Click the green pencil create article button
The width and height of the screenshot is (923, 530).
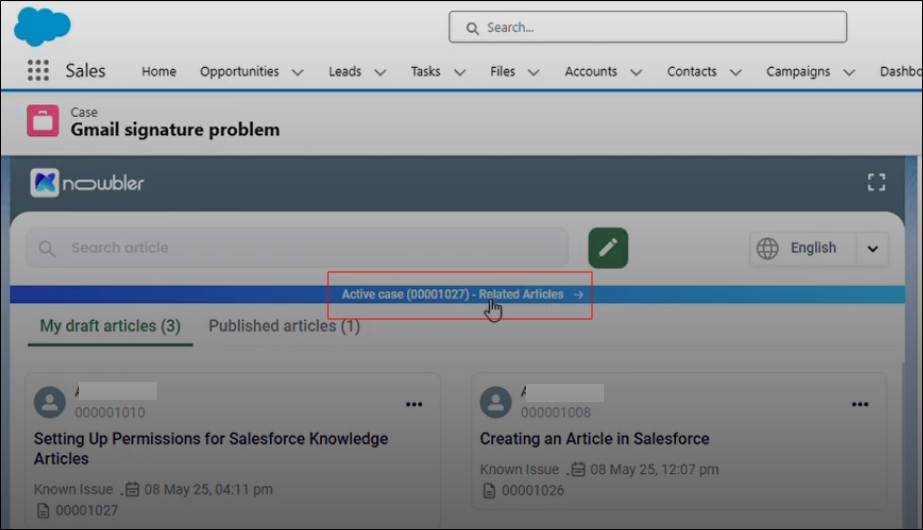(608, 248)
